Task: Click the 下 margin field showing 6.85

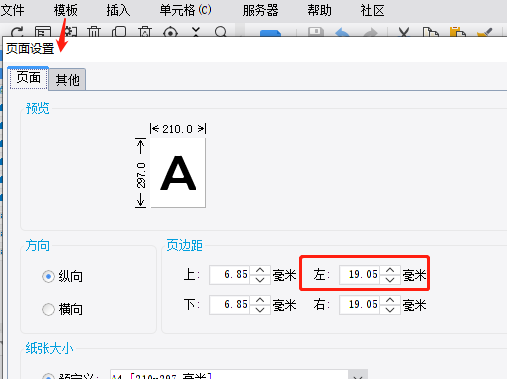Action: 230,305
